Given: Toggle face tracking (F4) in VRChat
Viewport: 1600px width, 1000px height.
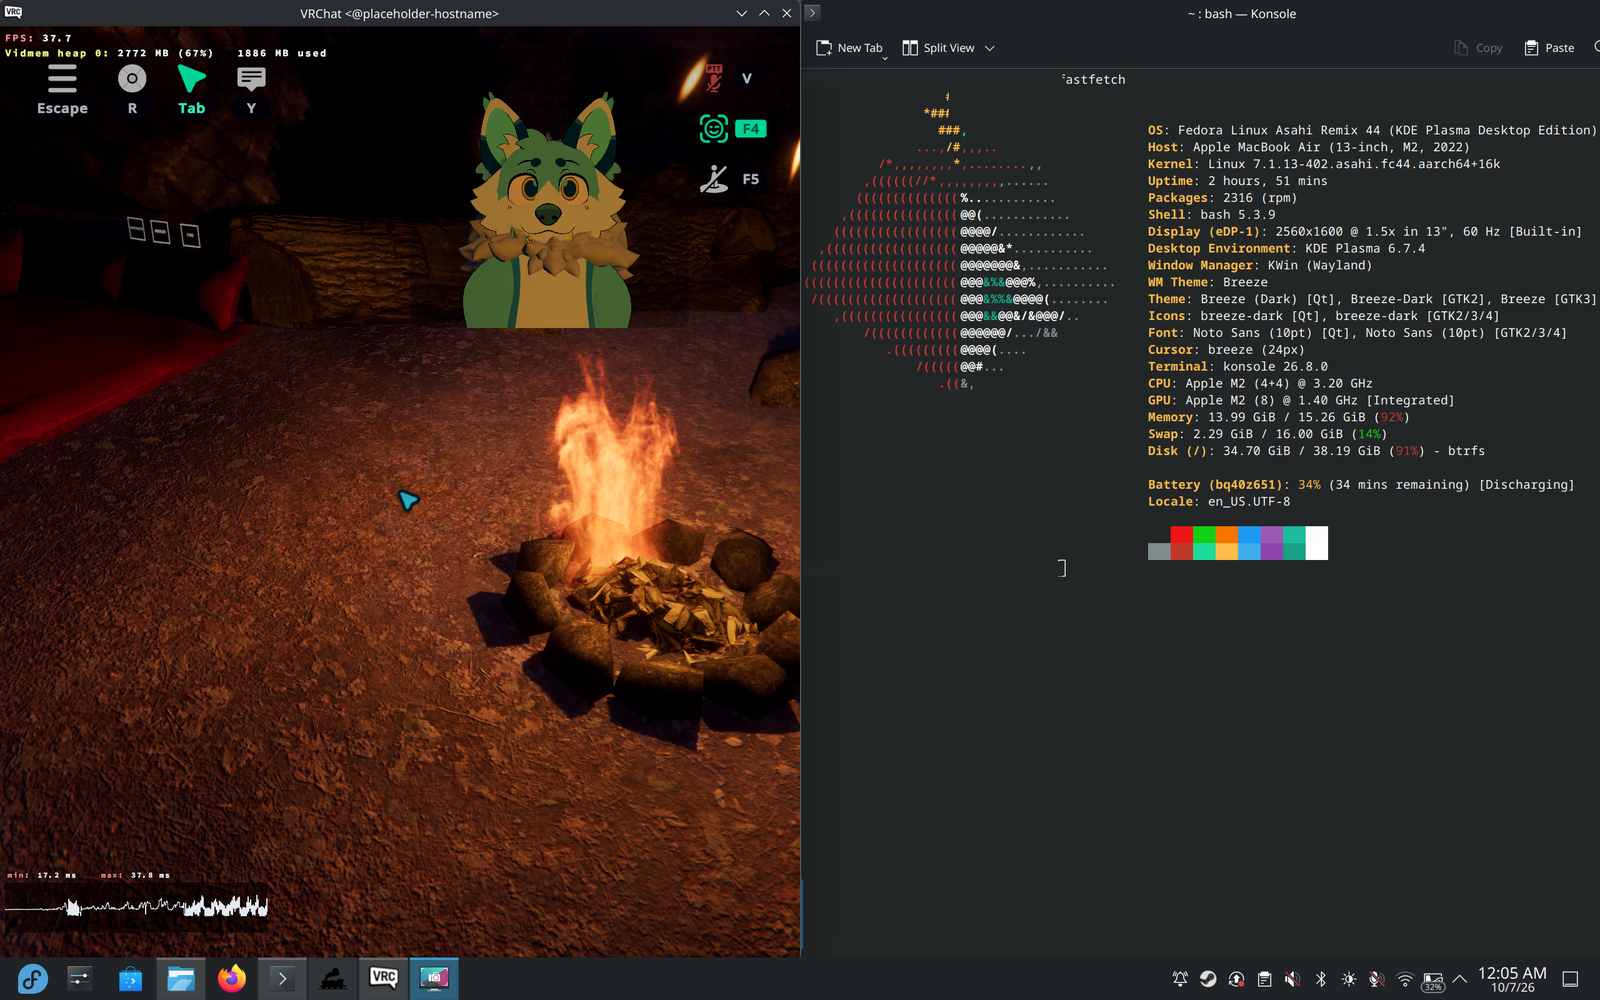Looking at the screenshot, I should (714, 128).
